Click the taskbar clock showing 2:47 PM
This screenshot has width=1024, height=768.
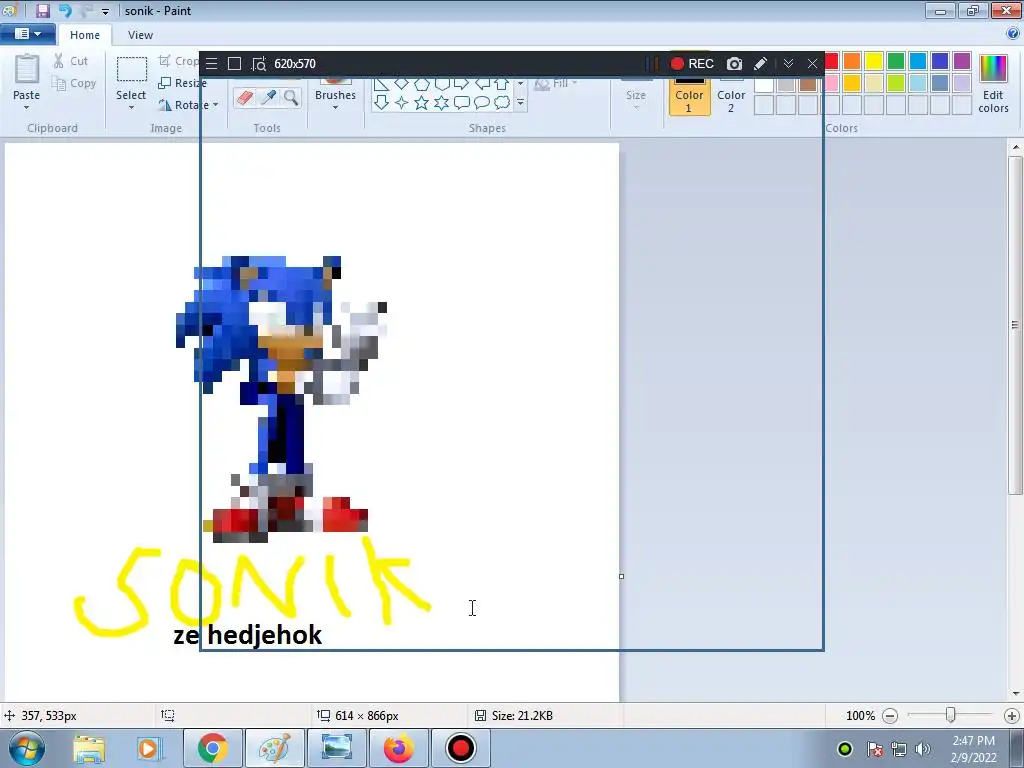point(974,748)
